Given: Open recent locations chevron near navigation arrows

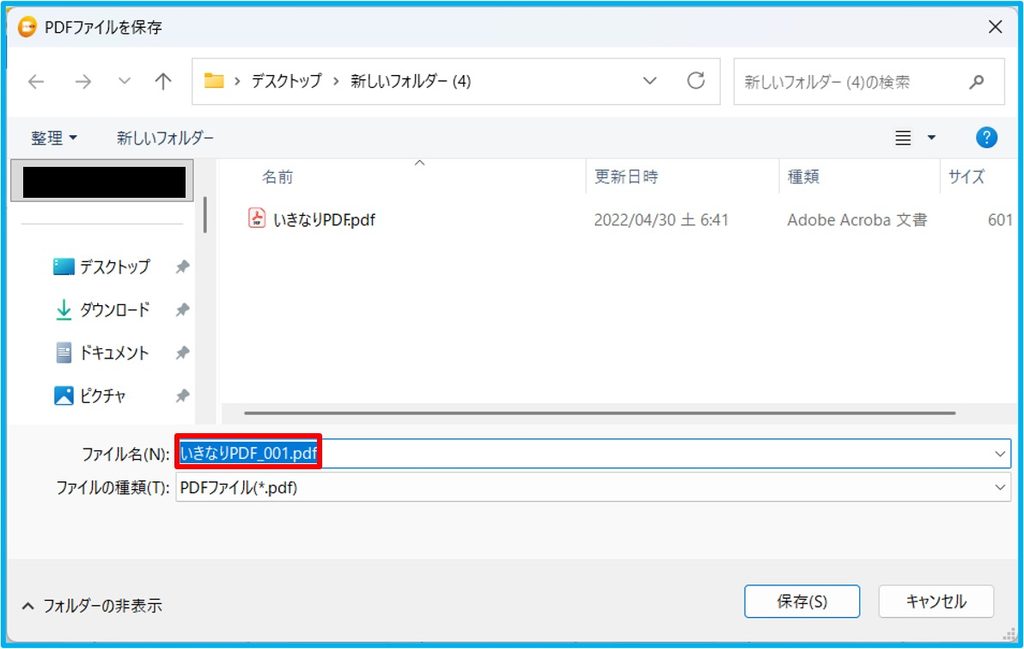Looking at the screenshot, I should click(x=124, y=81).
